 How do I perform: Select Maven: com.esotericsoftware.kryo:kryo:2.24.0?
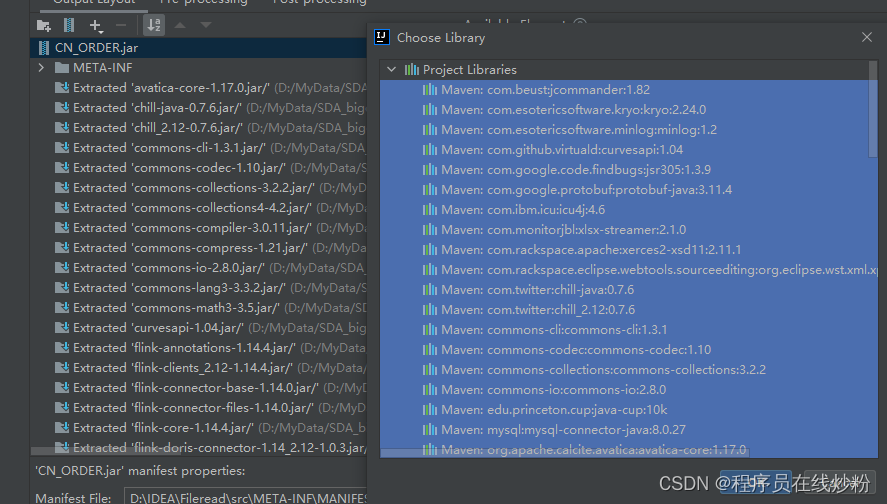(x=625, y=110)
